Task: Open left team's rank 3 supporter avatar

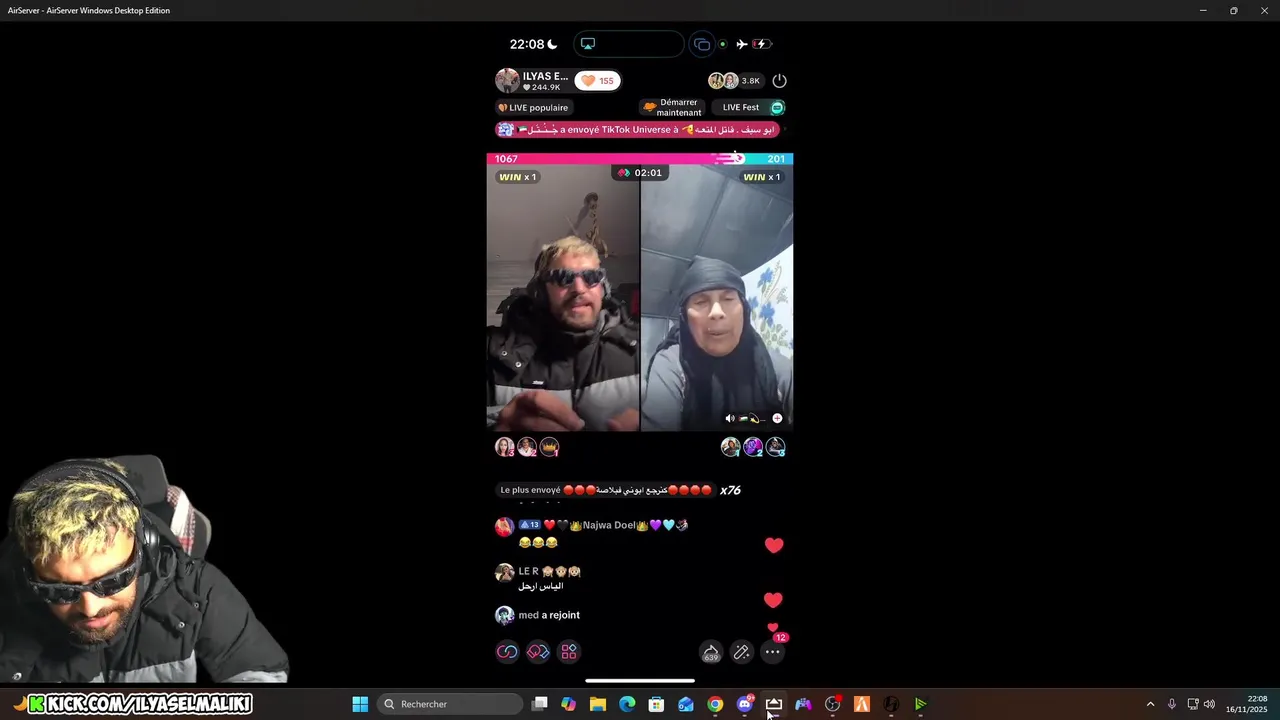Action: [x=505, y=447]
